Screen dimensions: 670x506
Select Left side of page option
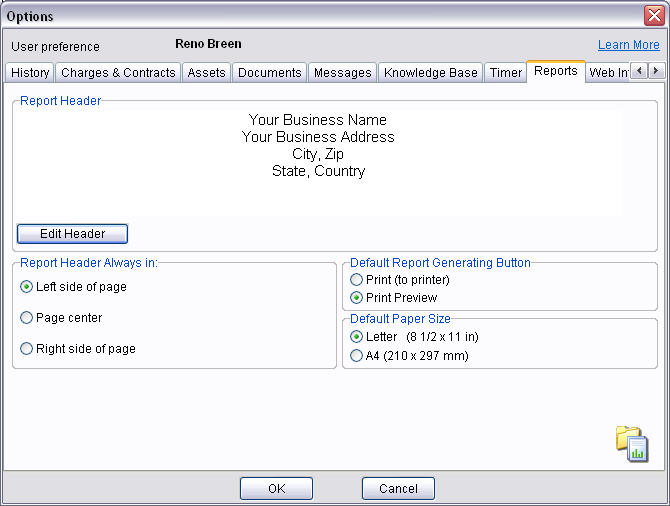(x=27, y=287)
